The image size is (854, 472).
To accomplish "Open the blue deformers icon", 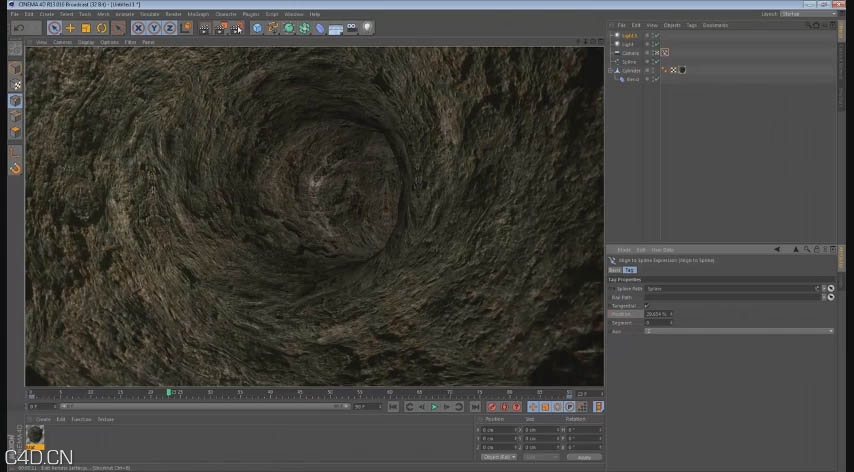I will point(320,28).
